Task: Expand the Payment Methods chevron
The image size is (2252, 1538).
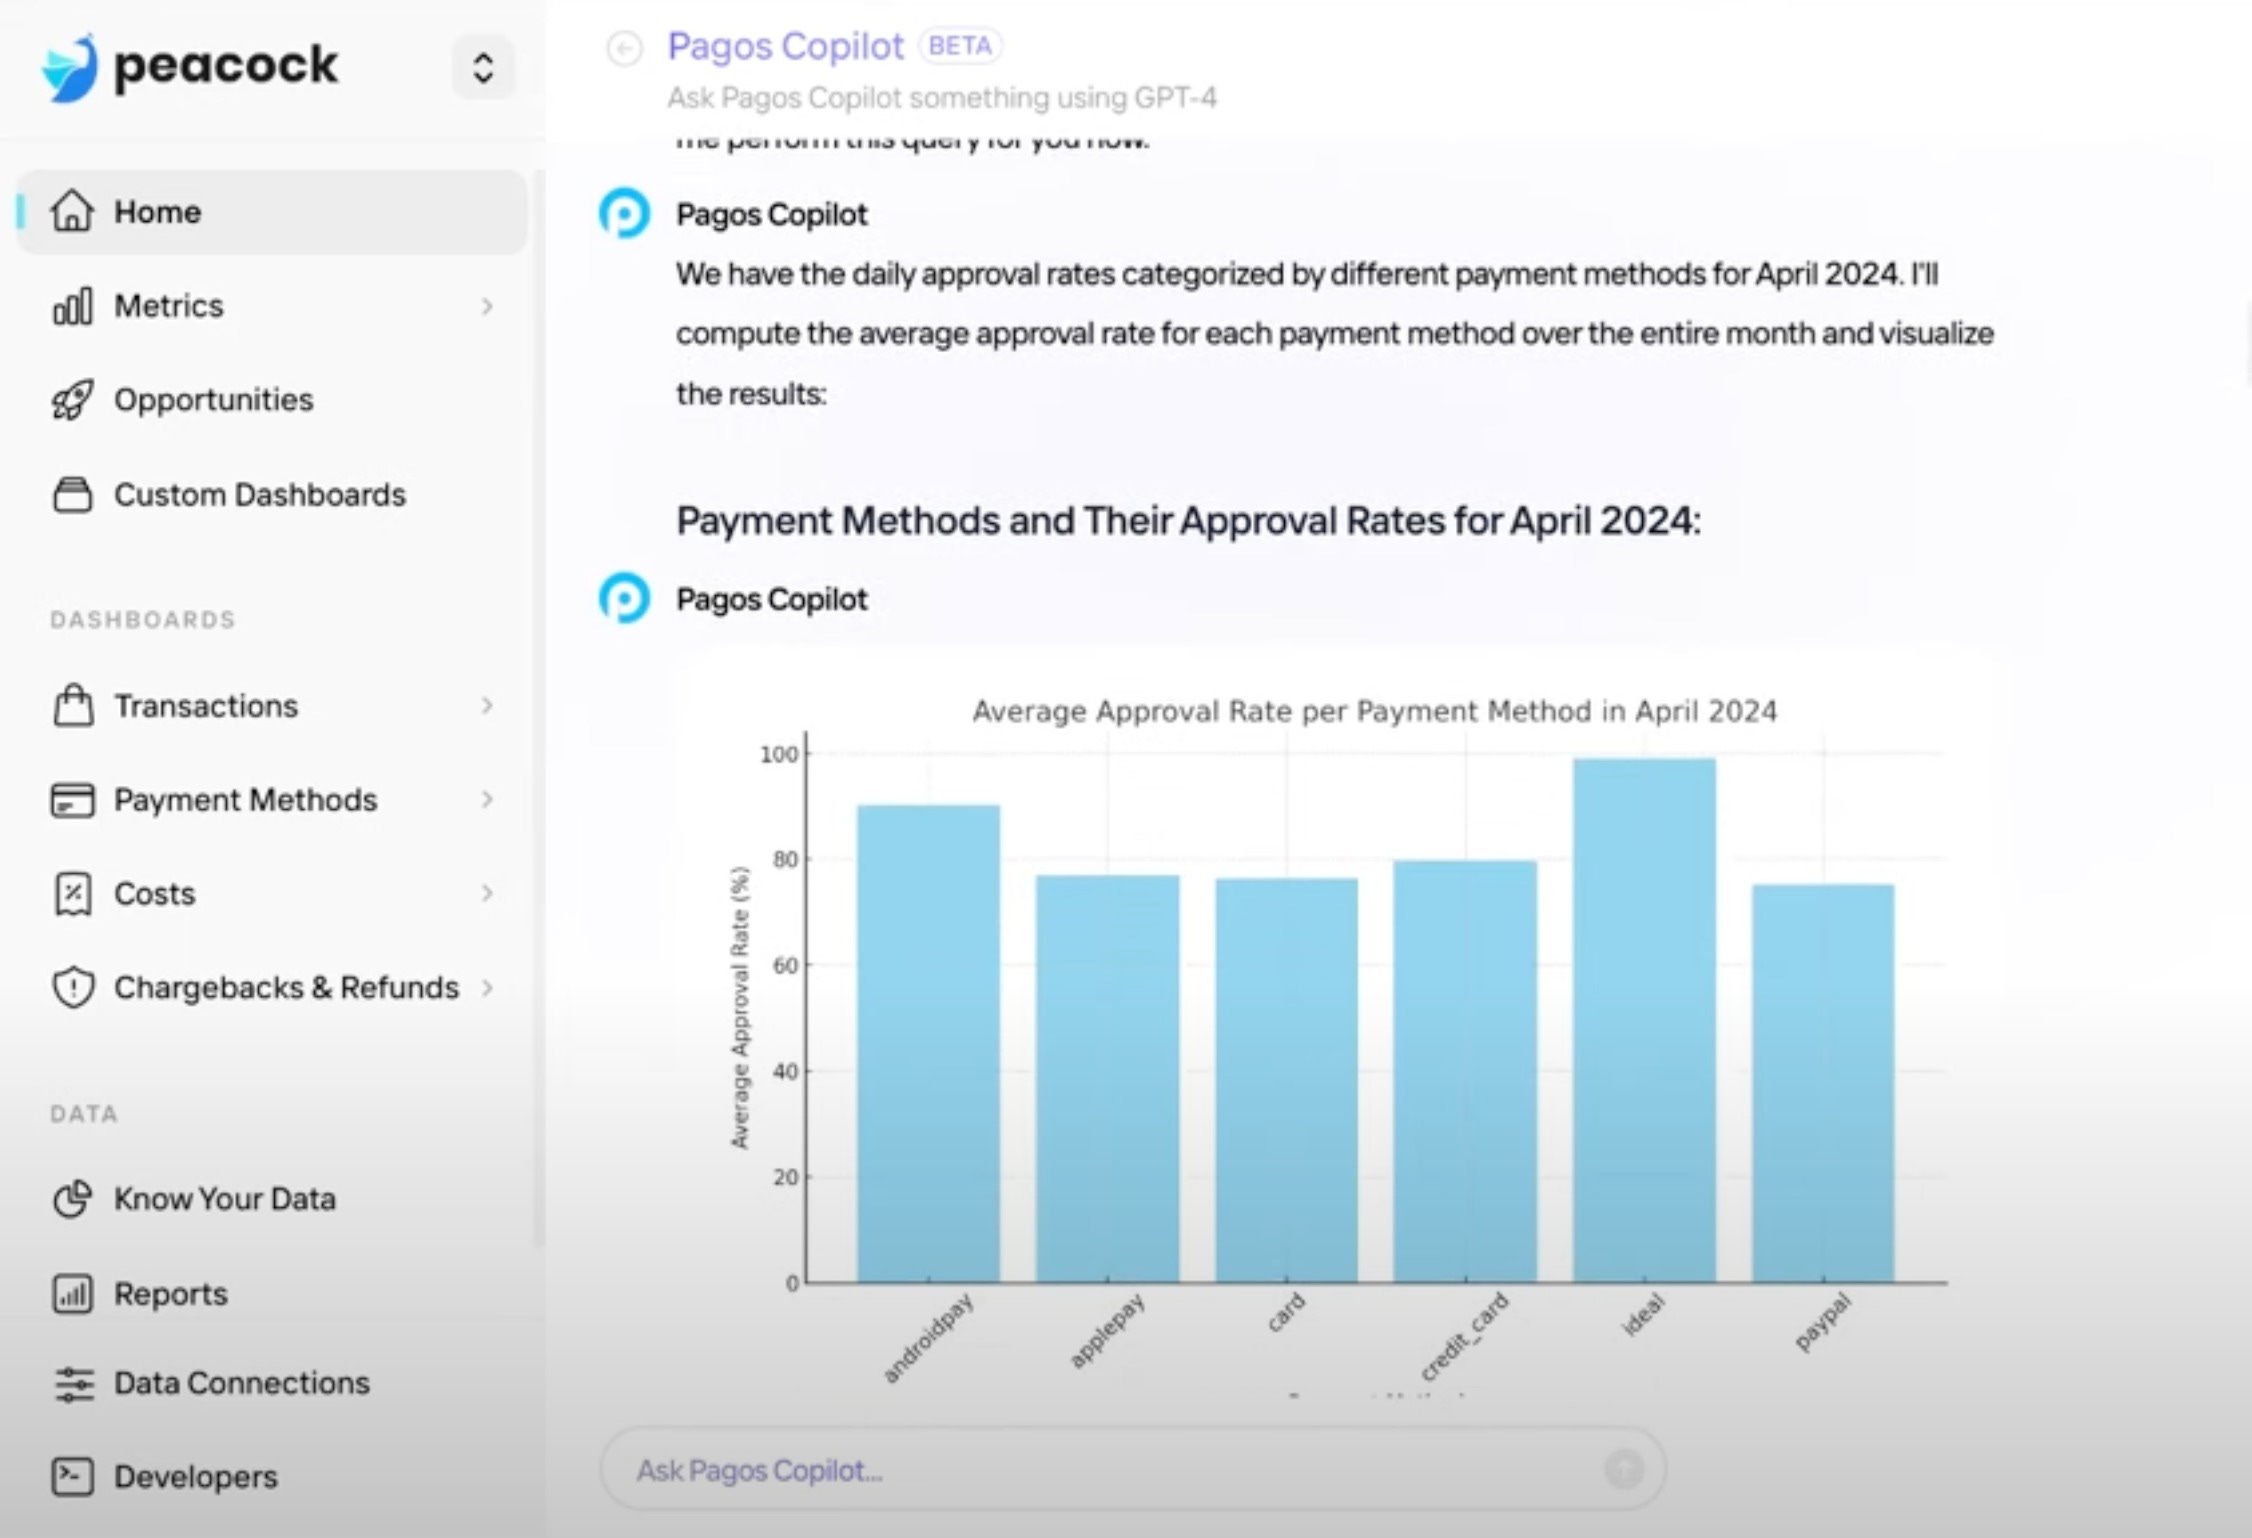Action: point(487,800)
